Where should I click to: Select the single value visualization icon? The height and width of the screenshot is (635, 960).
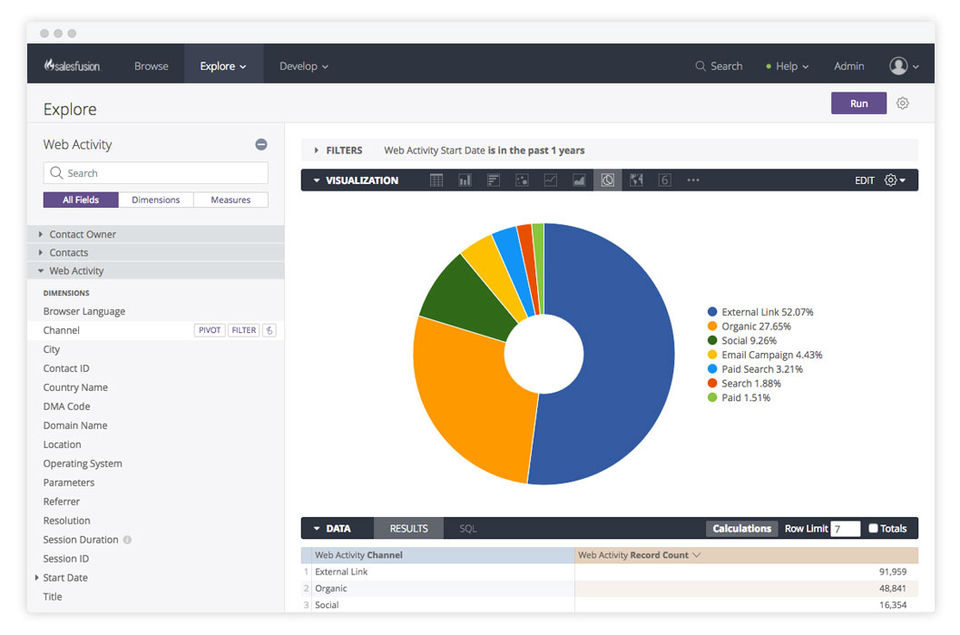point(664,180)
